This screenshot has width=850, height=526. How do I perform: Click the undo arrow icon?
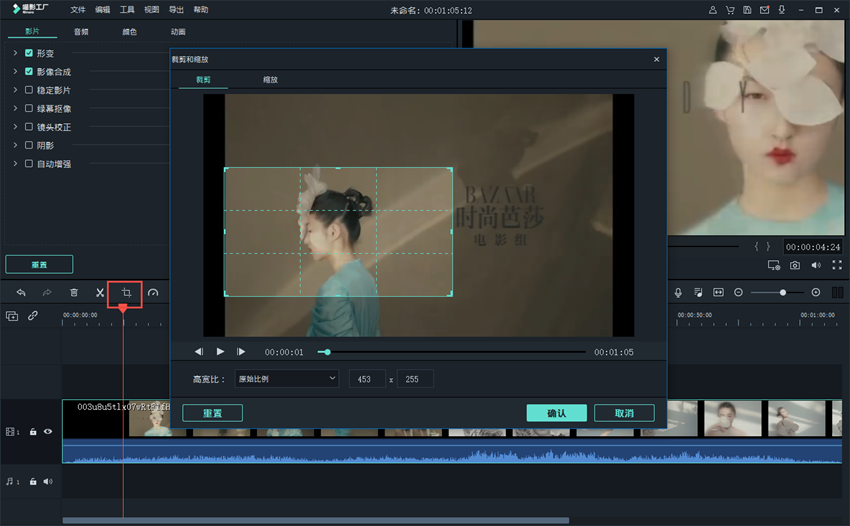pos(21,293)
